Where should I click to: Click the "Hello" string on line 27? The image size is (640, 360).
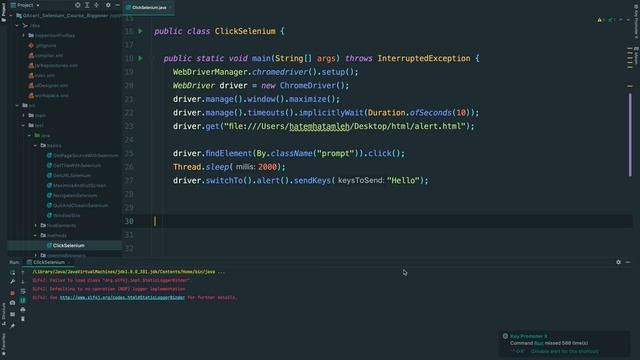pos(404,180)
